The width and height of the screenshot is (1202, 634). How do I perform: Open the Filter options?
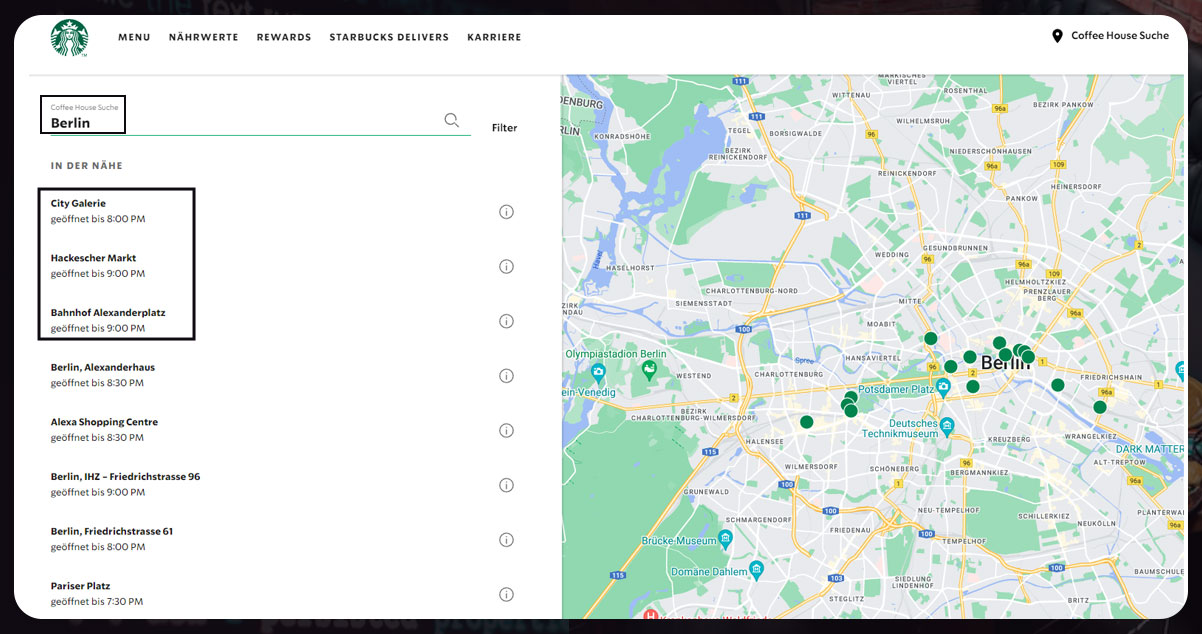(x=504, y=128)
